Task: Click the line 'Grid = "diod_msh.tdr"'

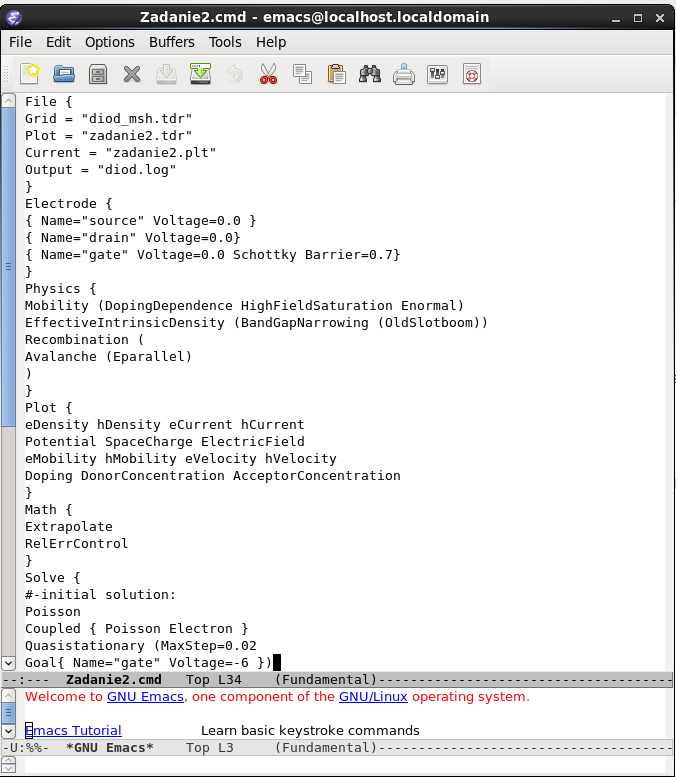Action: [x=109, y=119]
